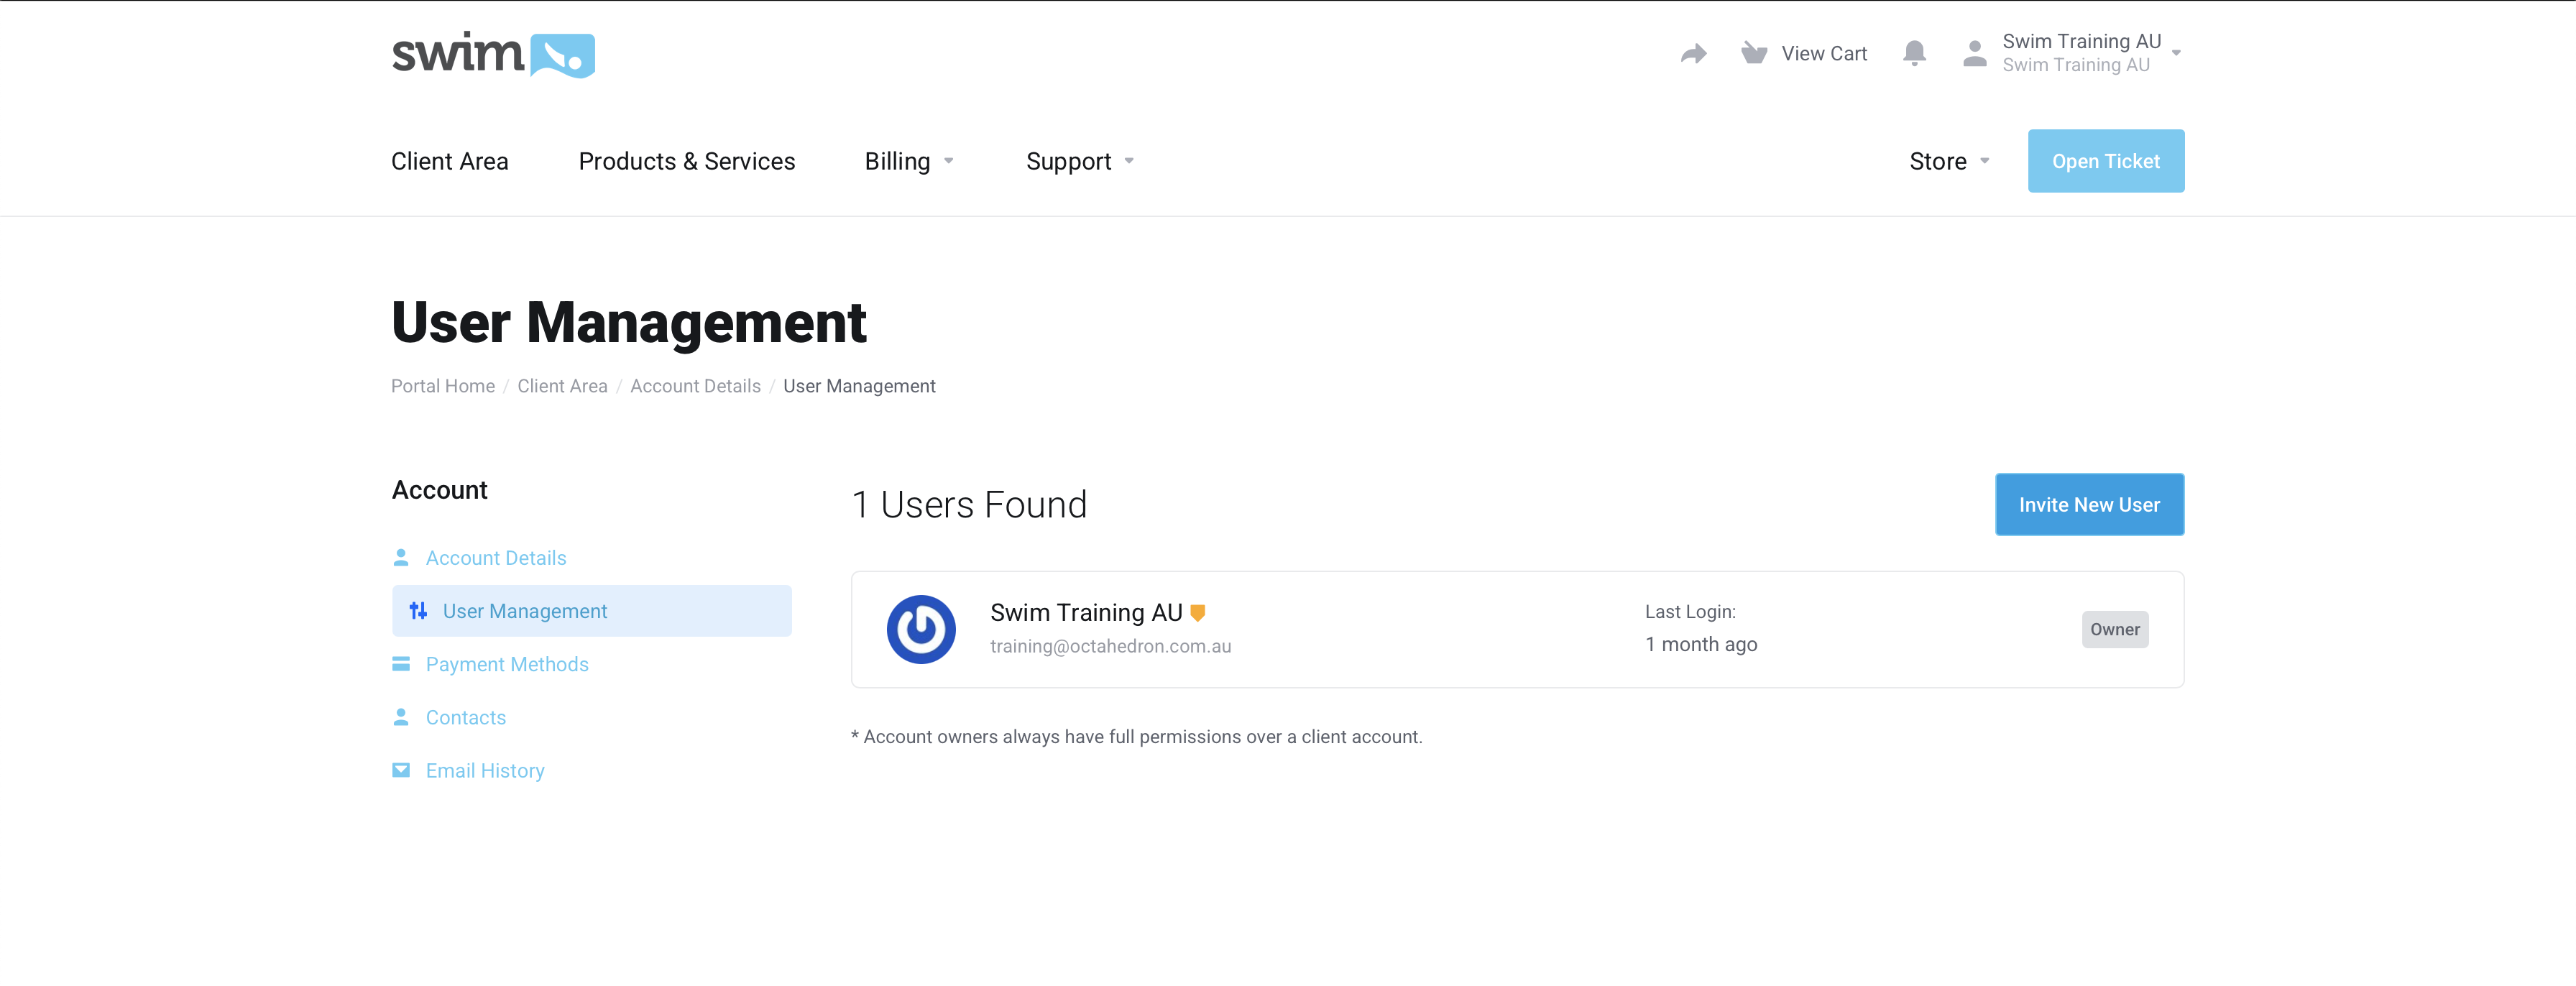
Task: Click the Owner badge
Action: pyautogui.click(x=2115, y=629)
